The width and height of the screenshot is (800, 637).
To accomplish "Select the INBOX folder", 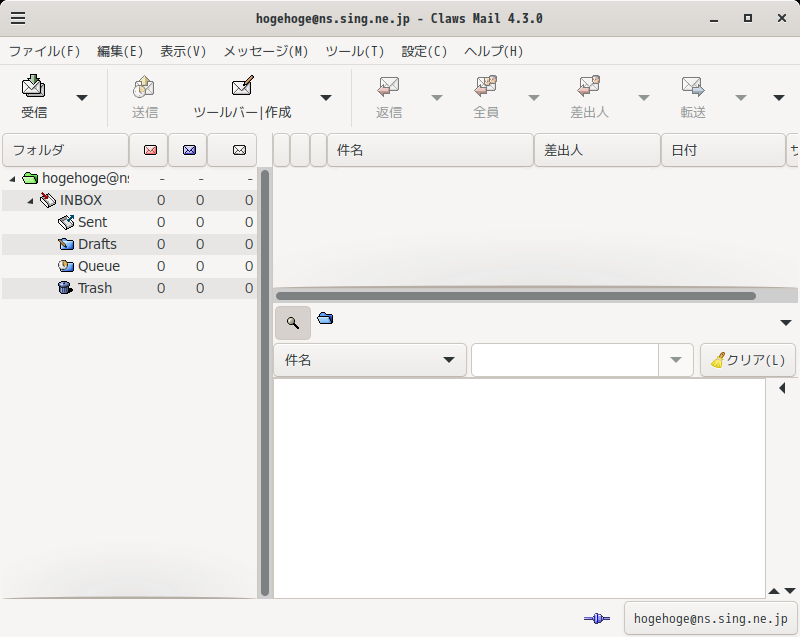I will (x=130, y=200).
